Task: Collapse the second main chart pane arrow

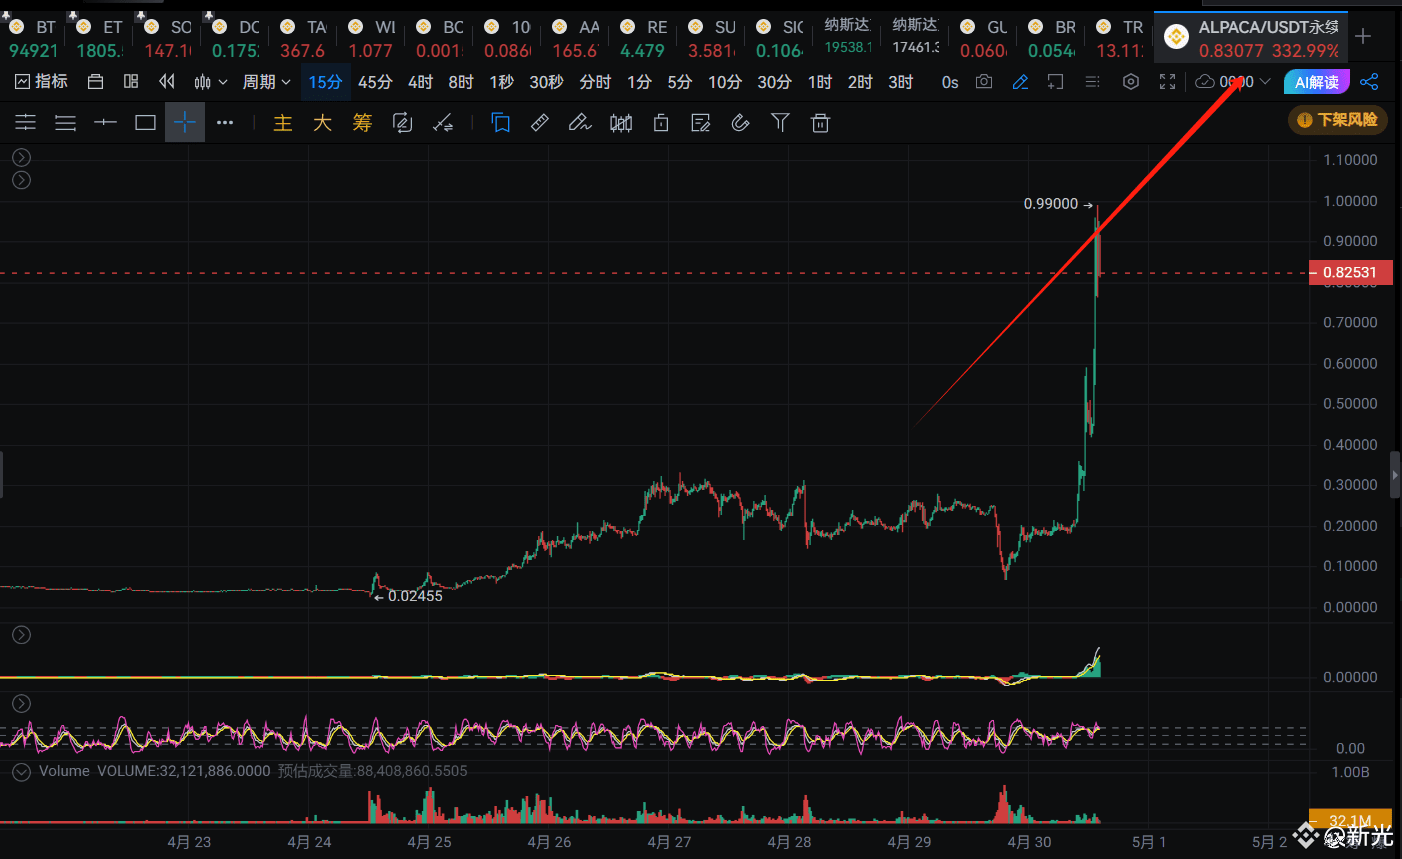Action: [x=21, y=180]
